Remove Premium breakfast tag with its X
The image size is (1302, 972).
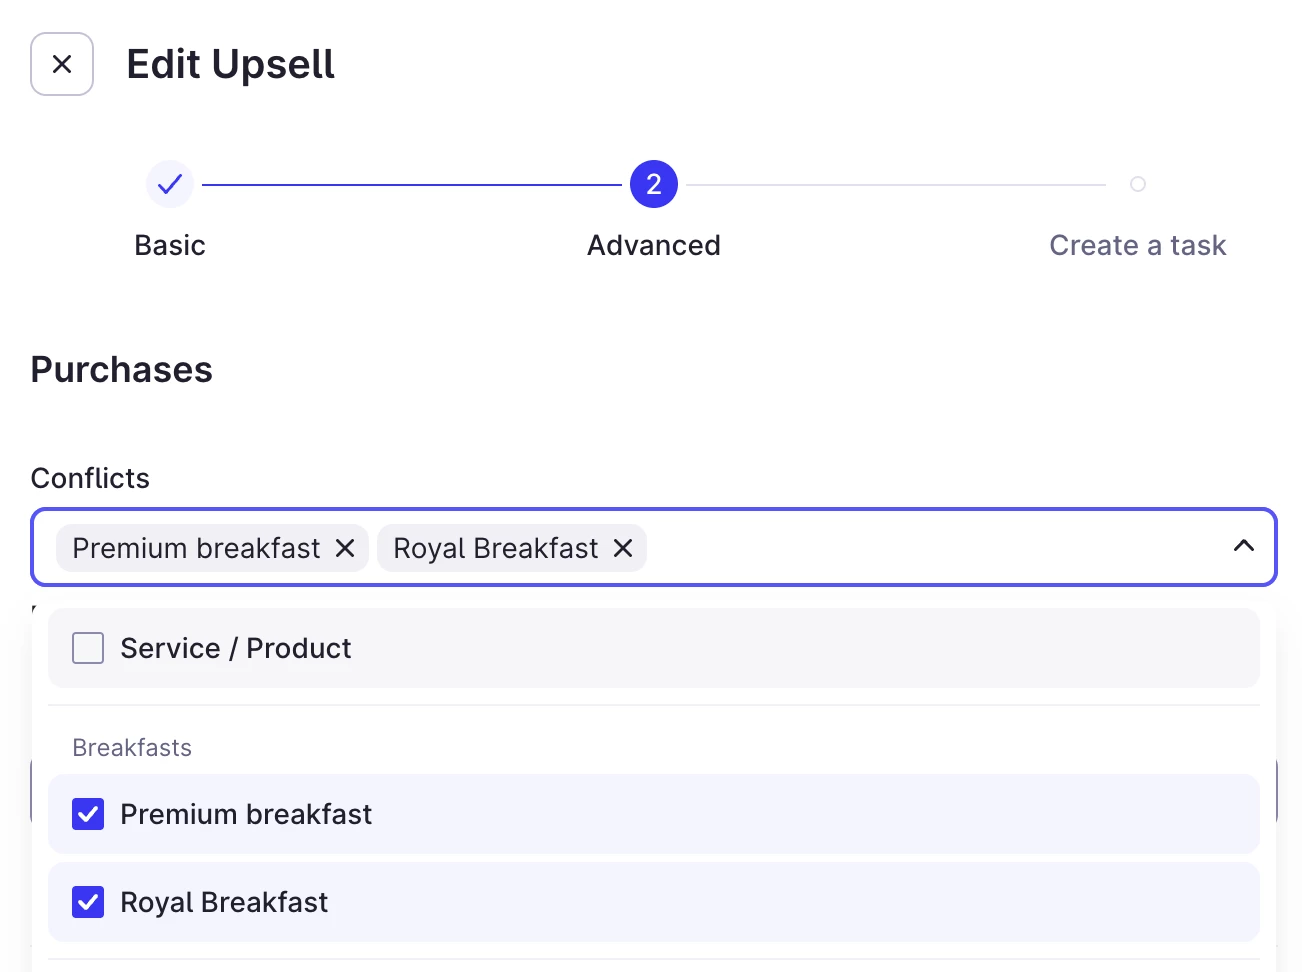(345, 548)
